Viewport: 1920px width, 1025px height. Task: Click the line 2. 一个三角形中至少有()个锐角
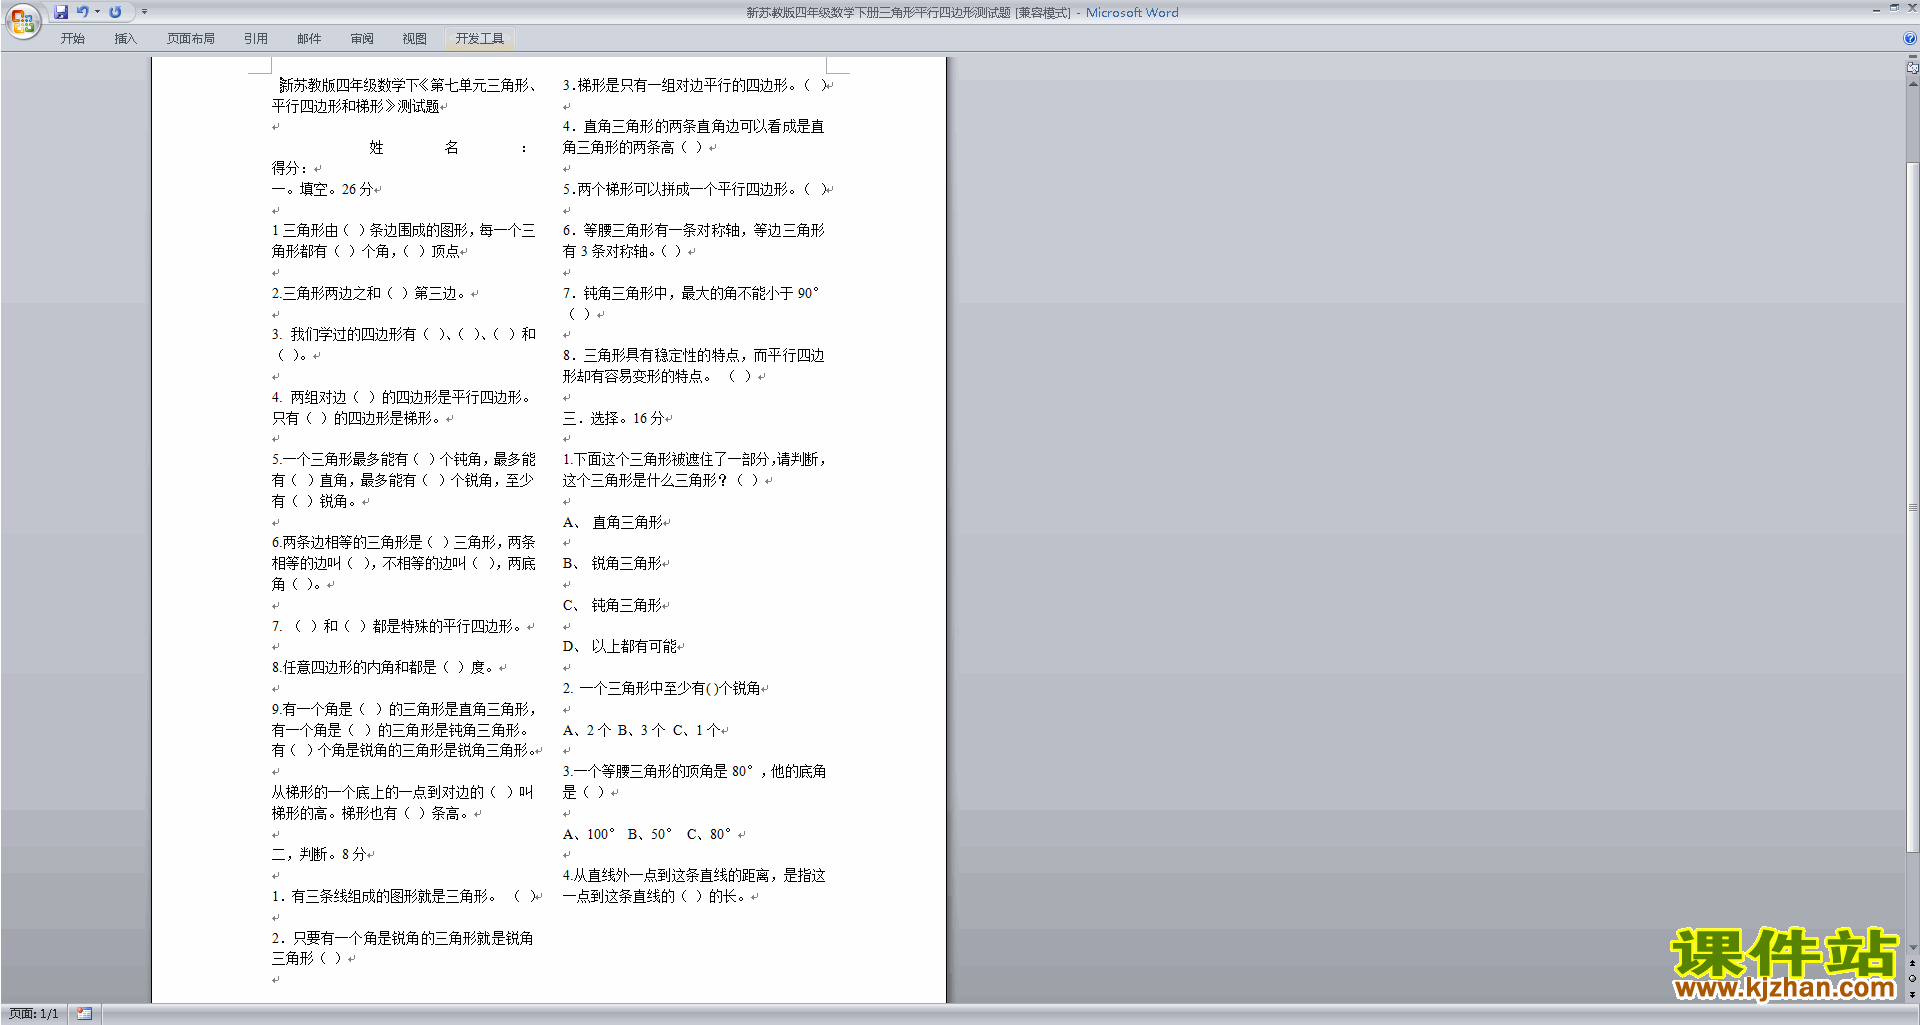tap(662, 688)
